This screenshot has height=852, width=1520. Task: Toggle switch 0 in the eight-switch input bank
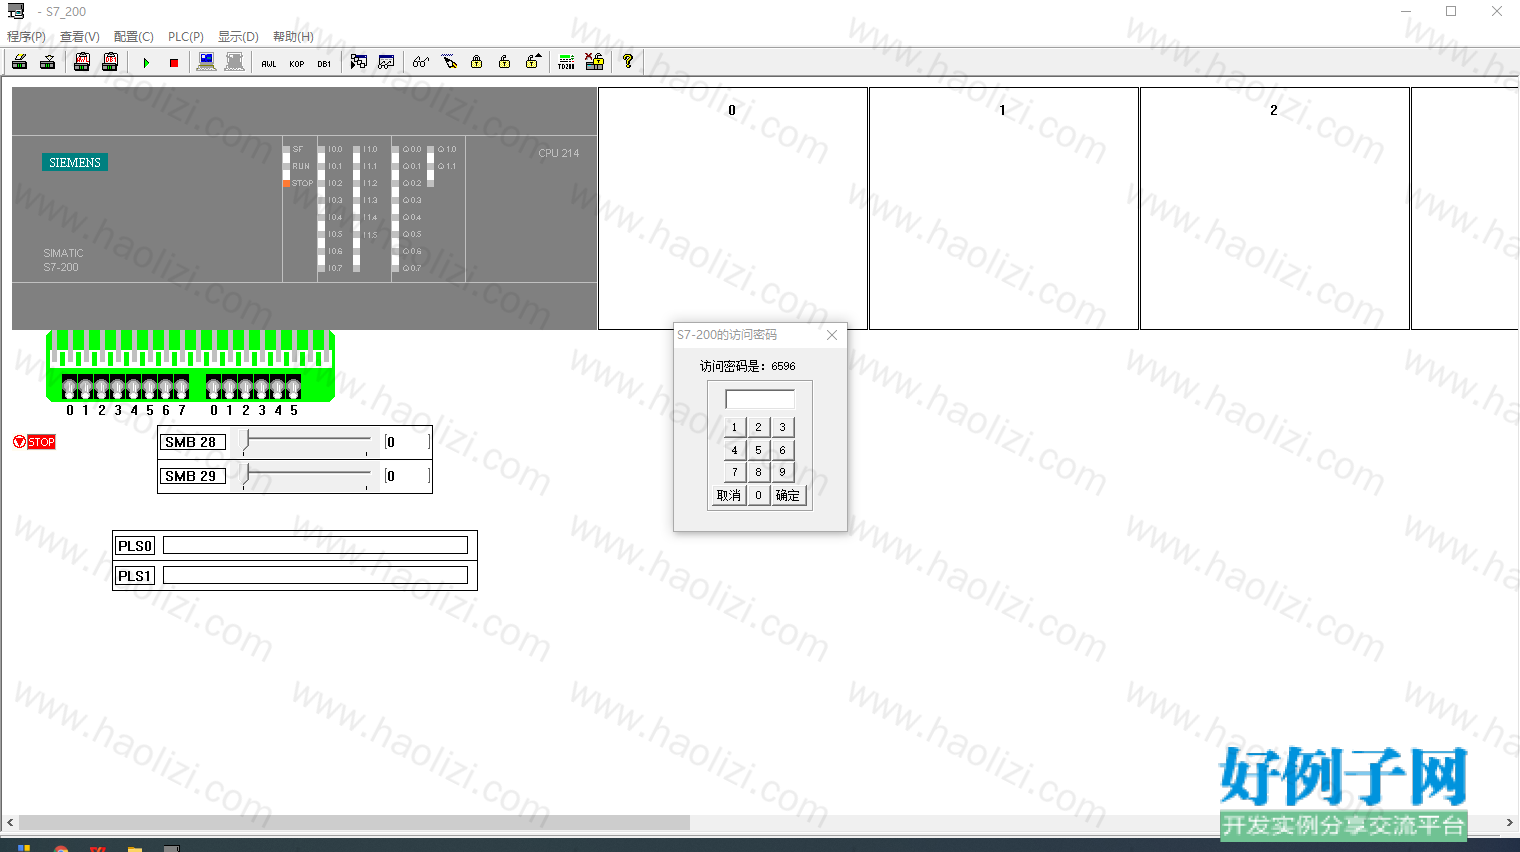point(70,387)
